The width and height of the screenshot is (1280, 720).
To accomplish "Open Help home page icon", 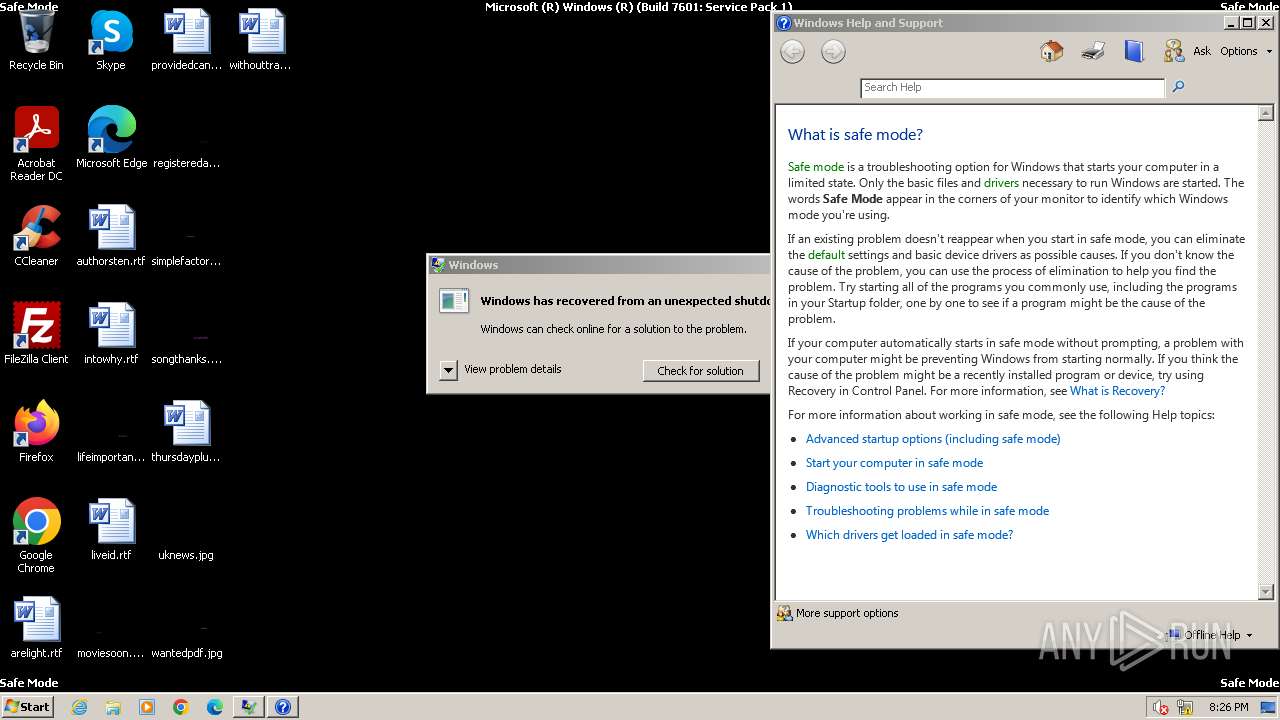I will (x=1051, y=51).
